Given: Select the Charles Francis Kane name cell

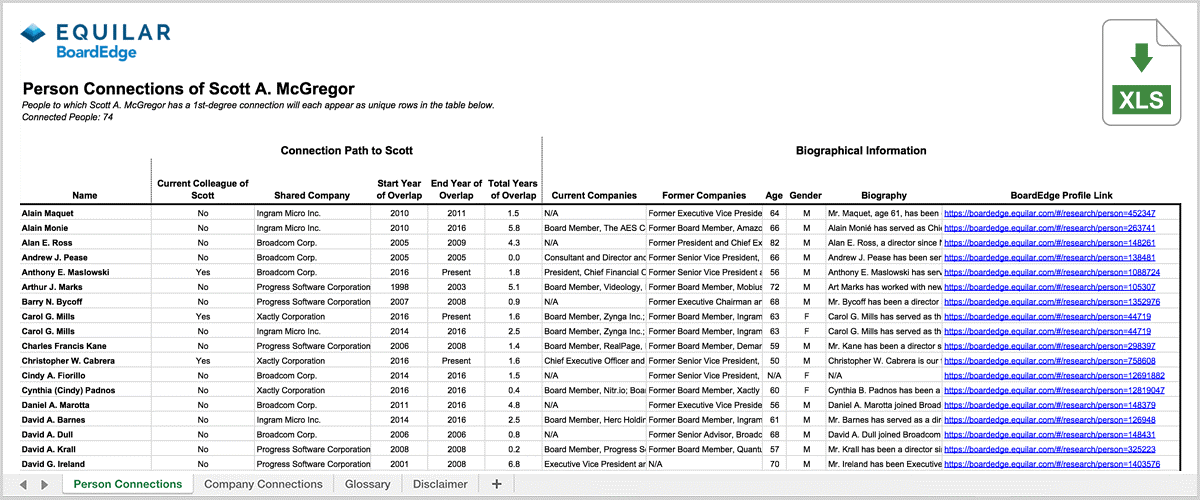Looking at the screenshot, I should pos(85,346).
